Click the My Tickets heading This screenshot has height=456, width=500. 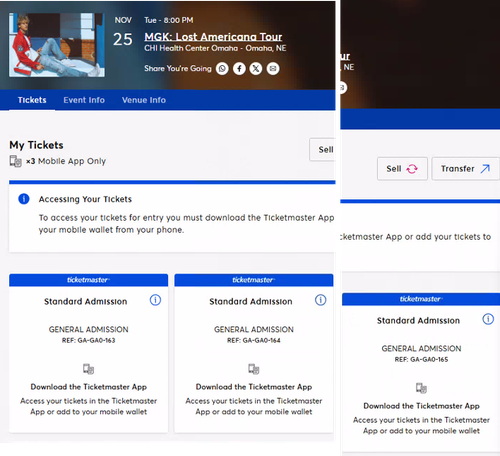[x=36, y=145]
